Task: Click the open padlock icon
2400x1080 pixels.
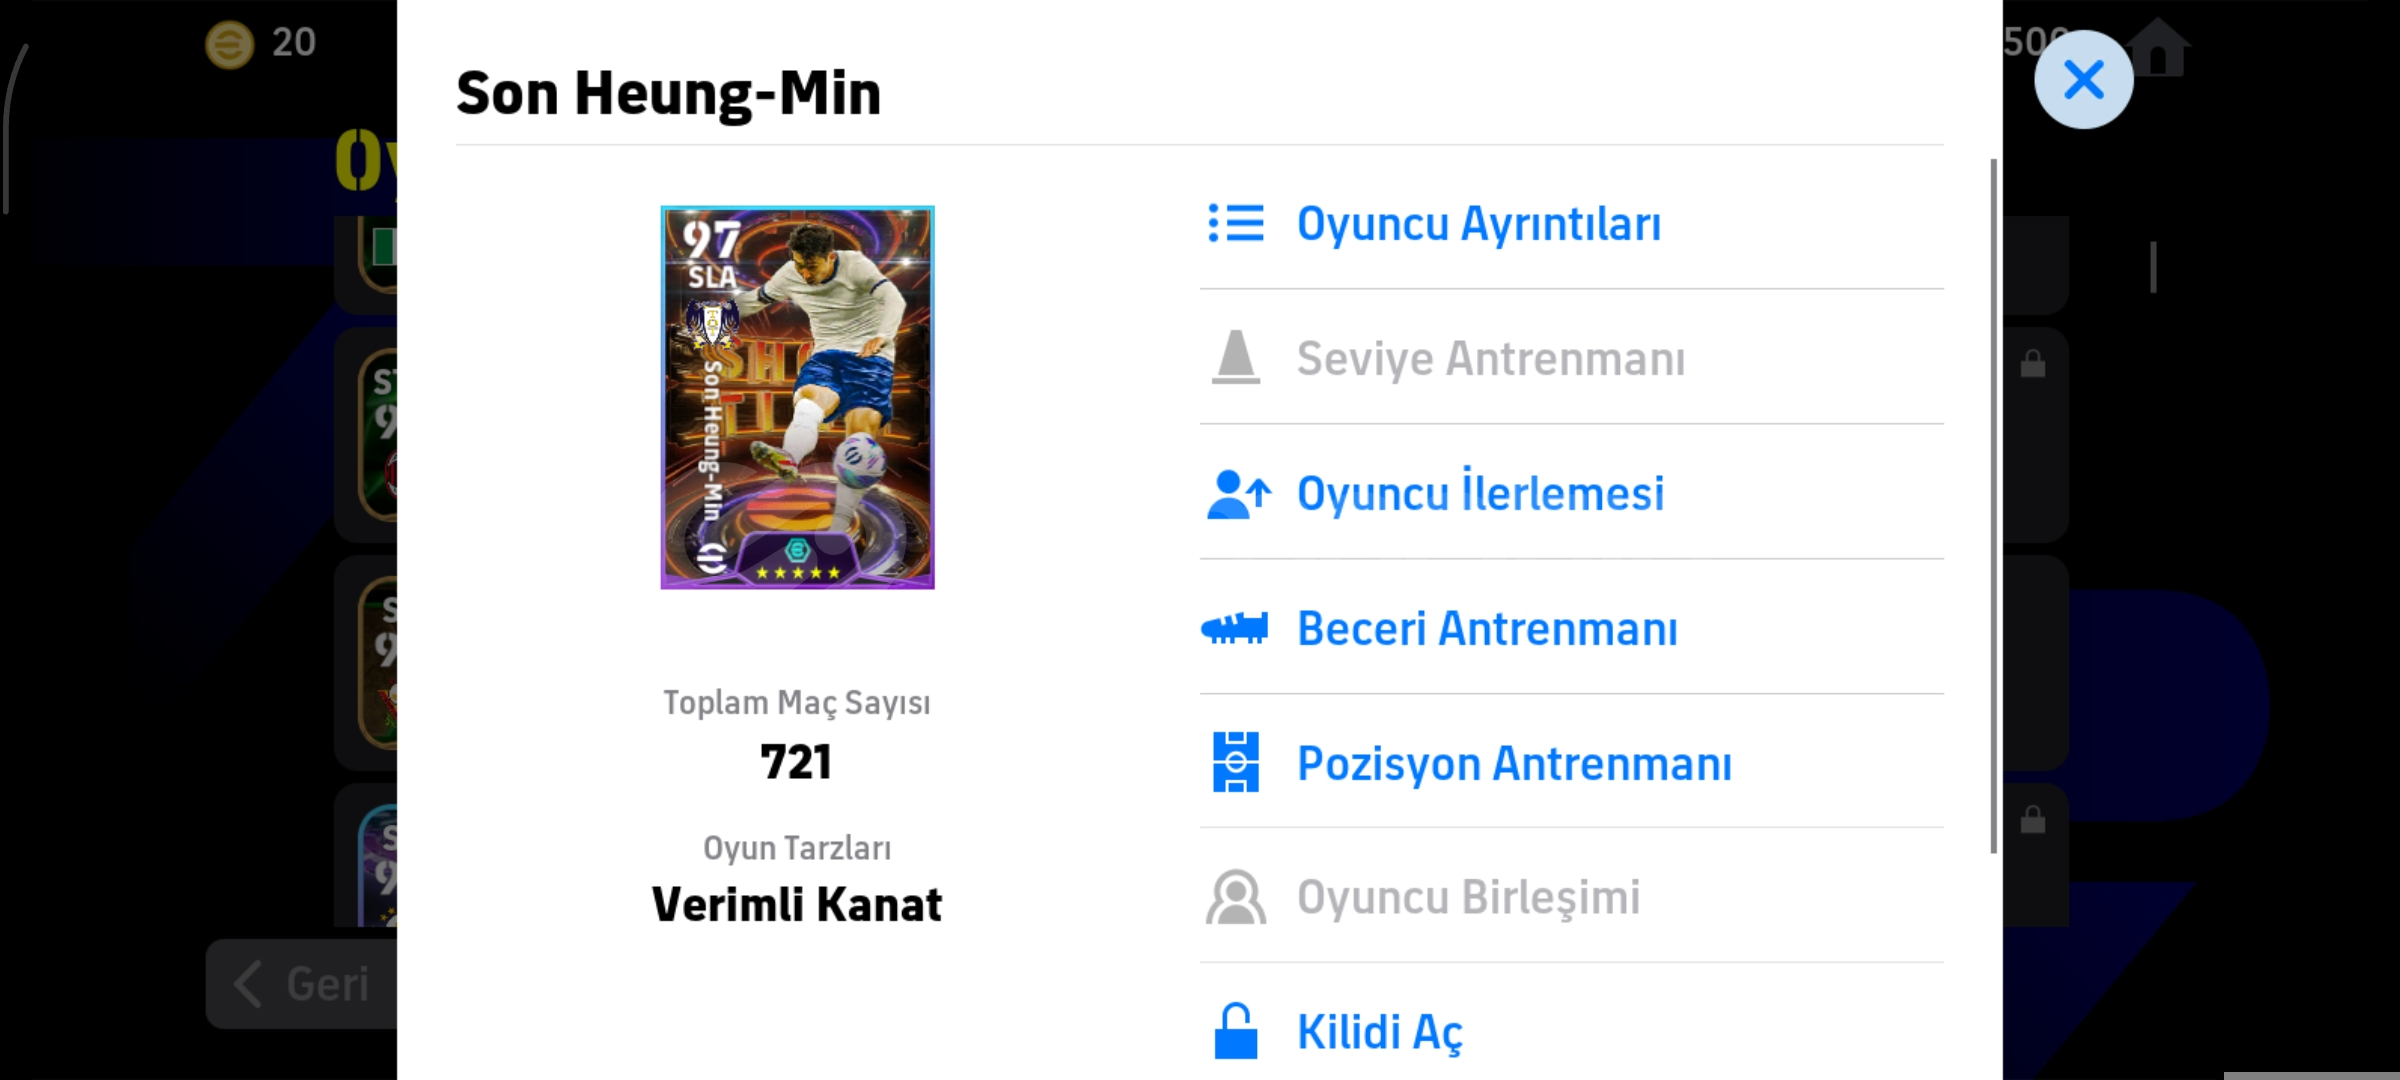Action: coord(1236,1031)
